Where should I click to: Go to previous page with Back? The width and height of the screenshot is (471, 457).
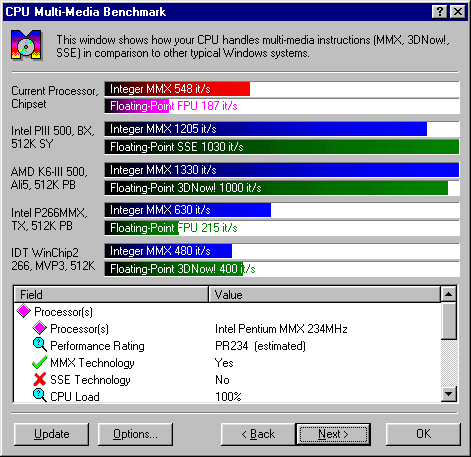258,434
